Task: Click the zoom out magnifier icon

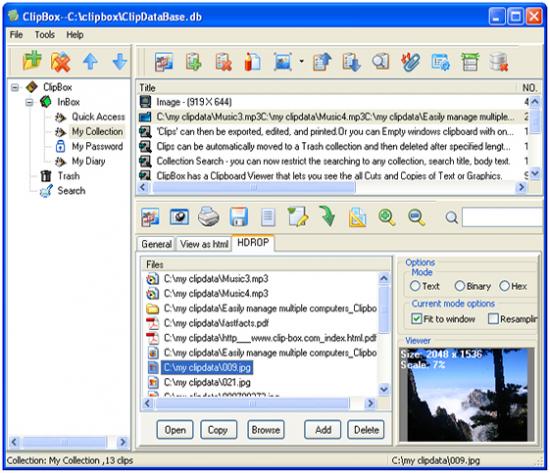Action: pos(417,217)
